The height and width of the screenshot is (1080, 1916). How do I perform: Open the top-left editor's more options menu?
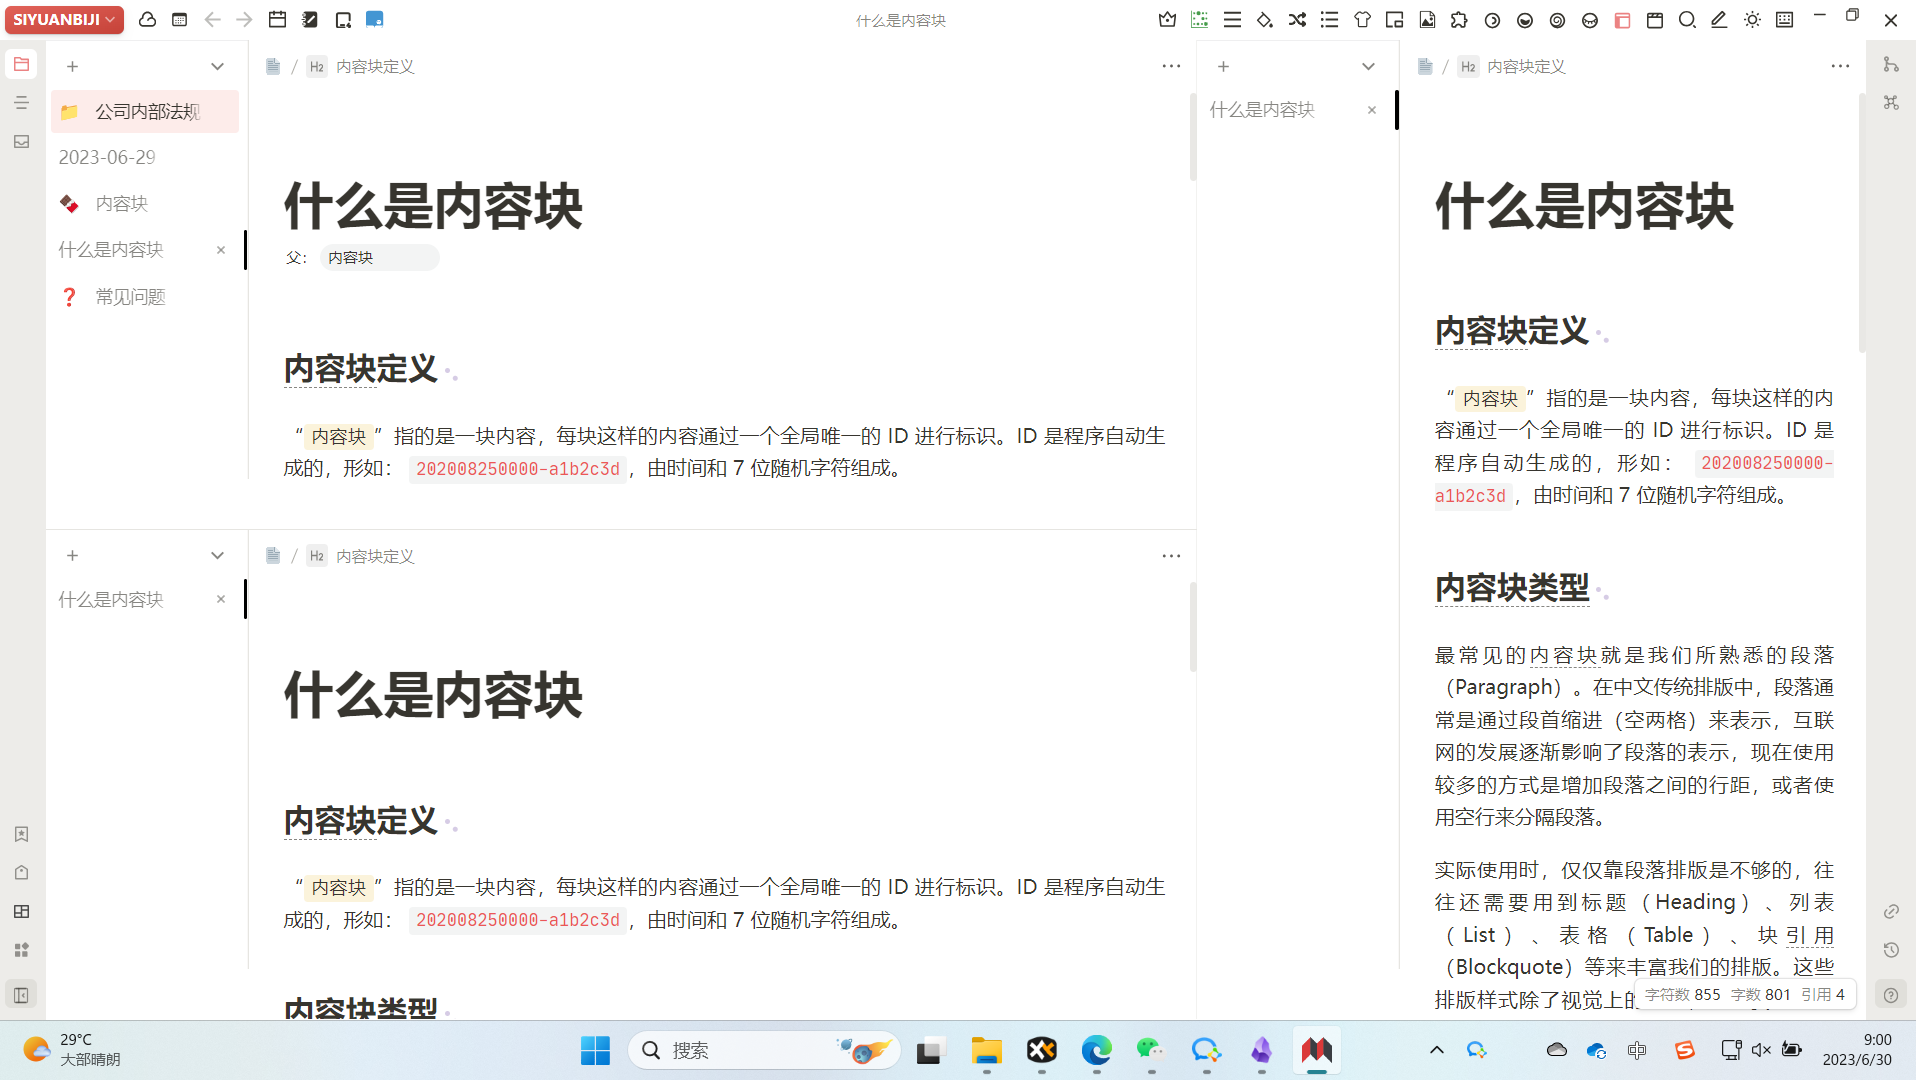(1171, 66)
